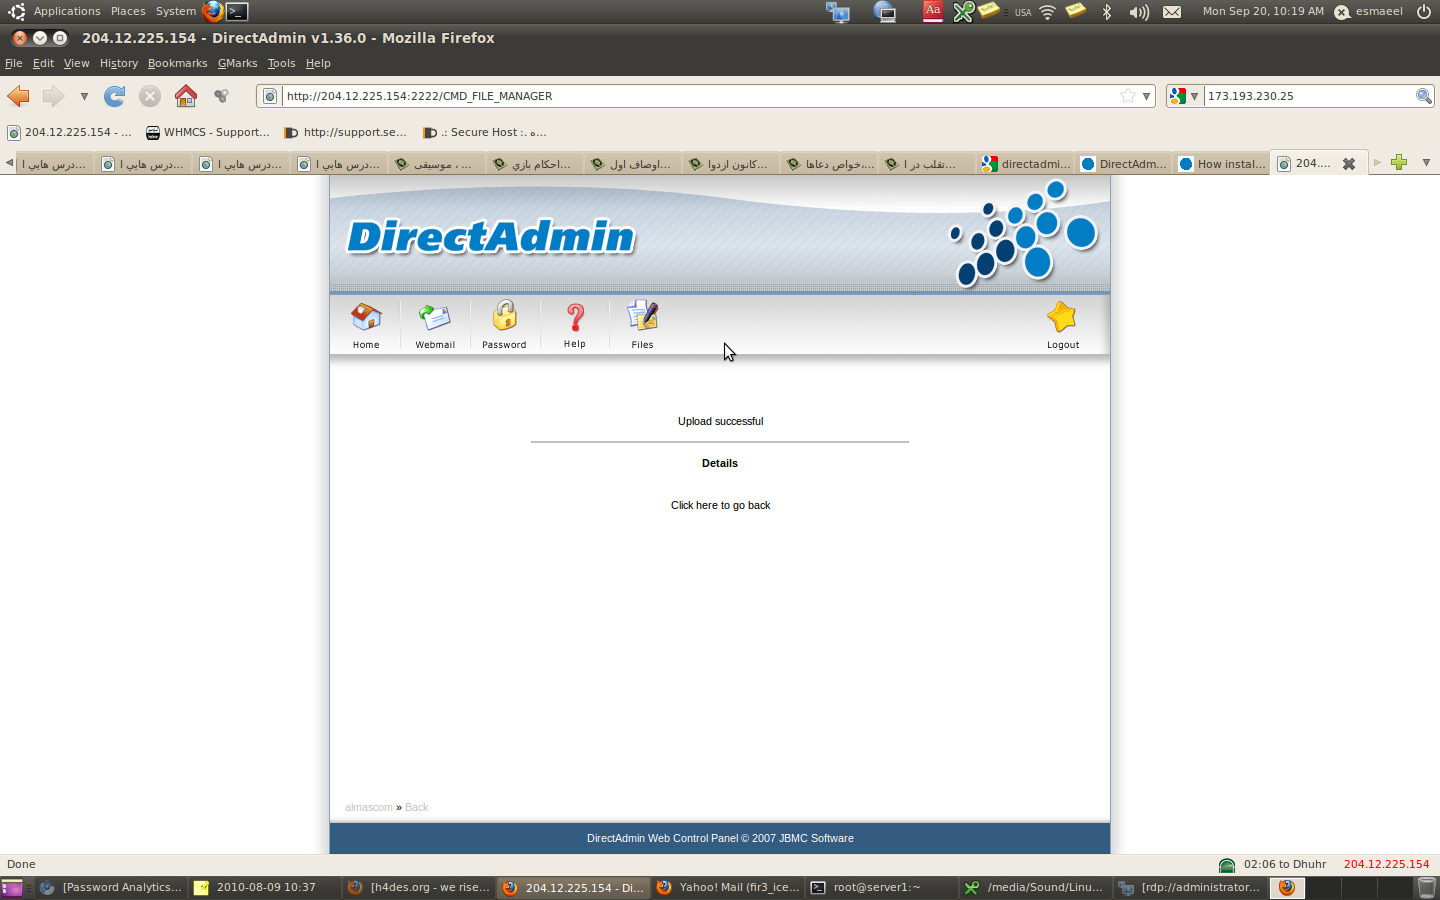Launch Firefox from the top panel
The image size is (1440, 900).
(x=212, y=11)
